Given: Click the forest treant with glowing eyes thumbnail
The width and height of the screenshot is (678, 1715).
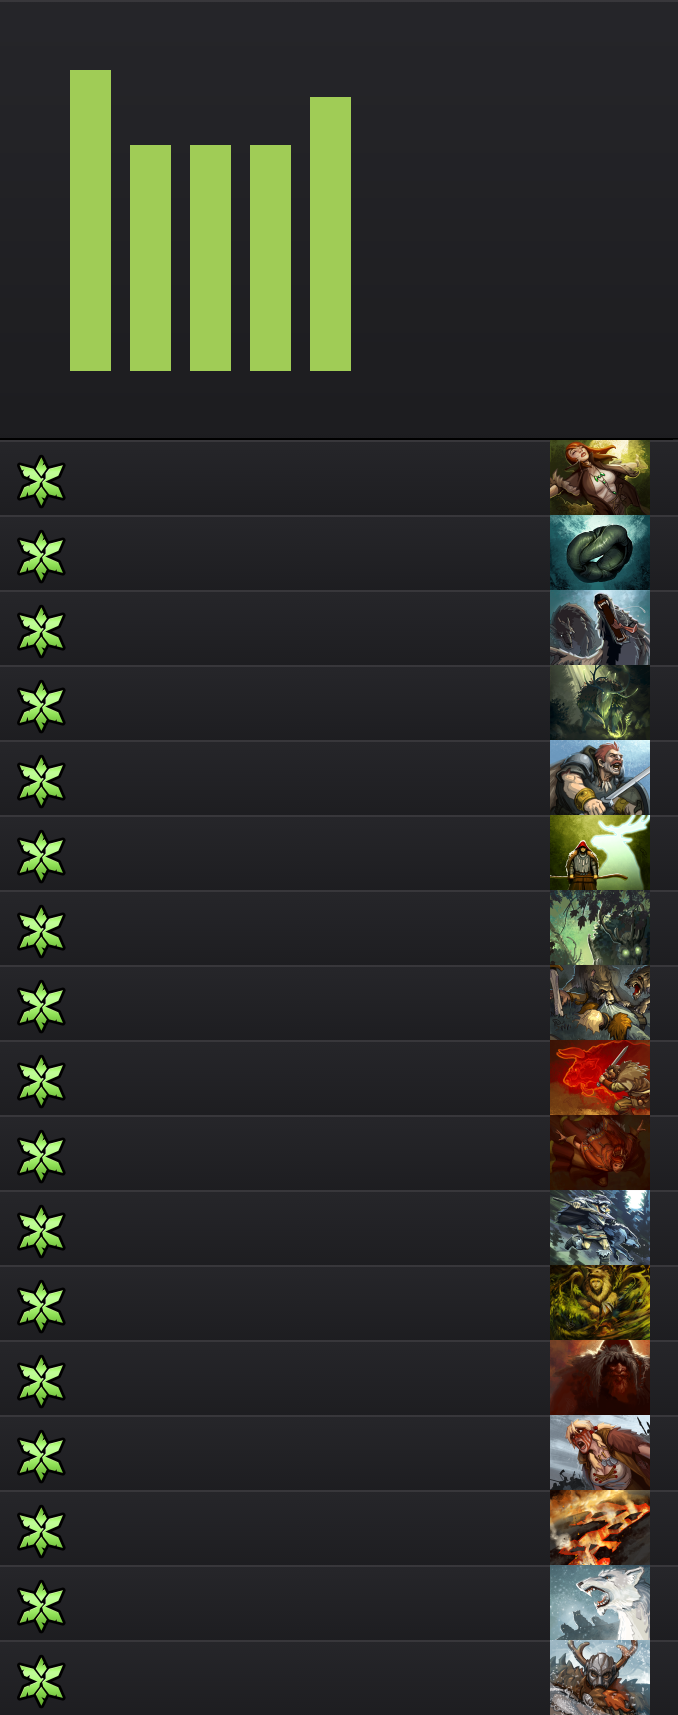Looking at the screenshot, I should (x=600, y=928).
